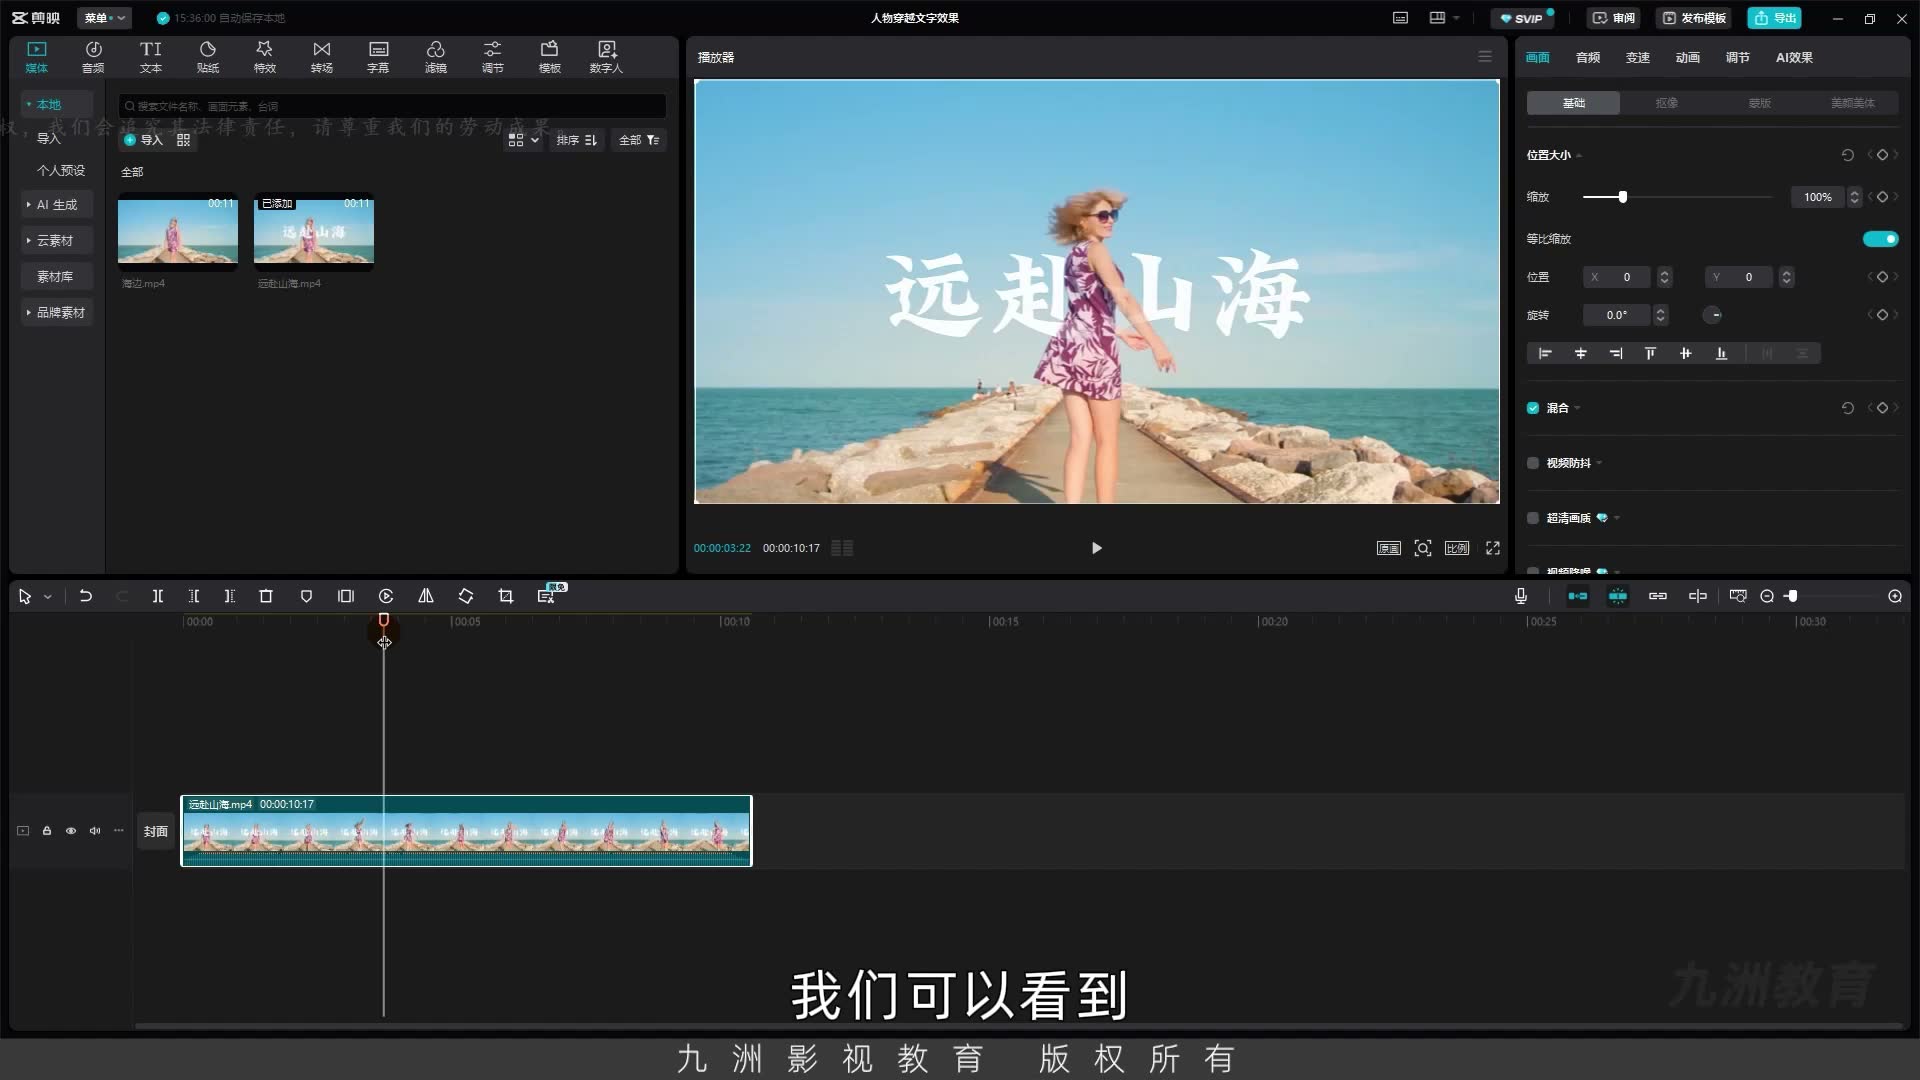Enable the 超清画质 checkbox
The height and width of the screenshot is (1080, 1920).
pyautogui.click(x=1533, y=518)
